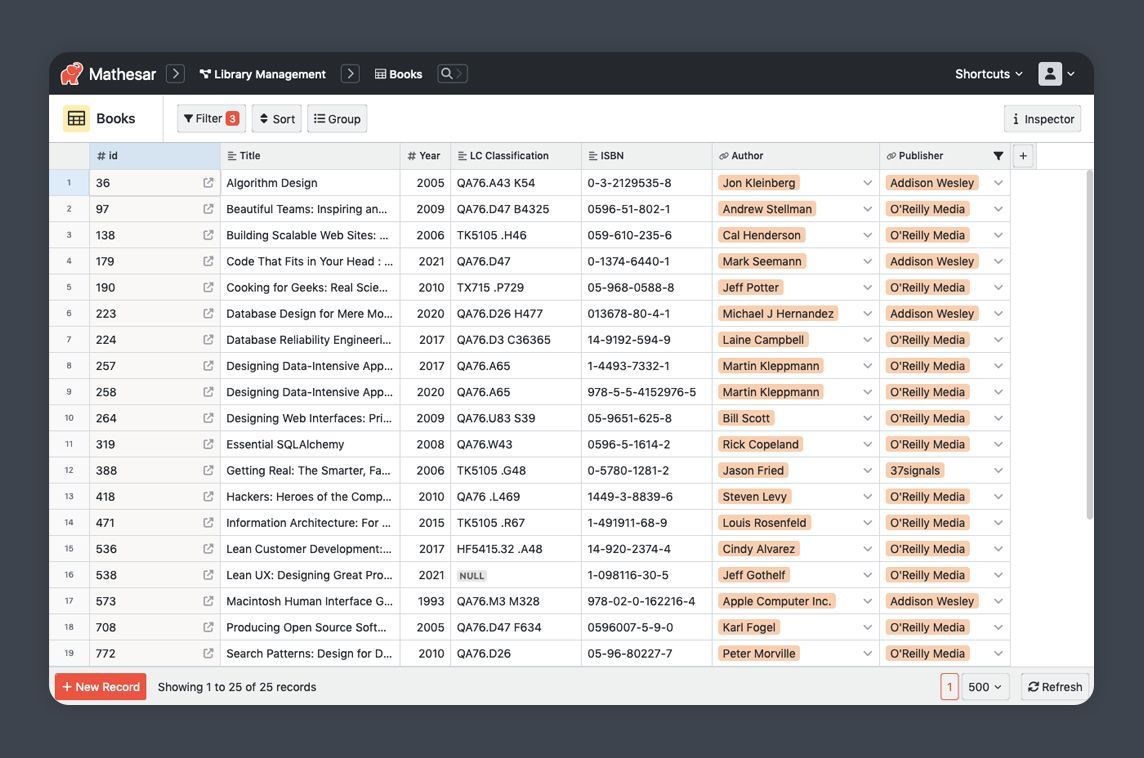Image resolution: width=1144 pixels, height=758 pixels.
Task: Open record 772 via its expand icon
Action: [209, 654]
